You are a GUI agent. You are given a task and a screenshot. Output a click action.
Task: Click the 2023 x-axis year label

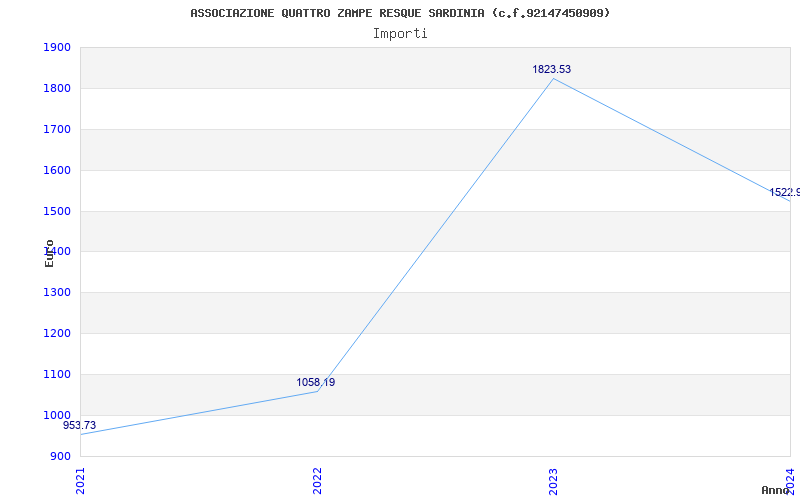554,481
